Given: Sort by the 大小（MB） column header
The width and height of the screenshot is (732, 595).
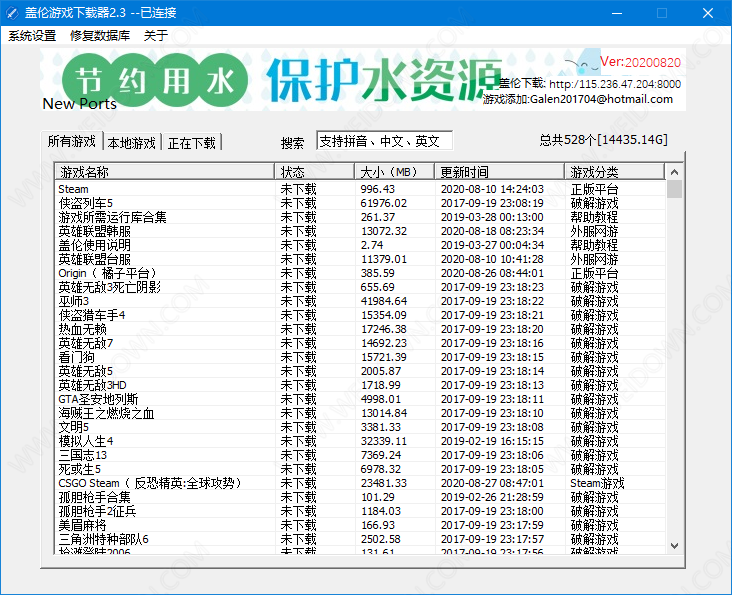Looking at the screenshot, I should [394, 172].
